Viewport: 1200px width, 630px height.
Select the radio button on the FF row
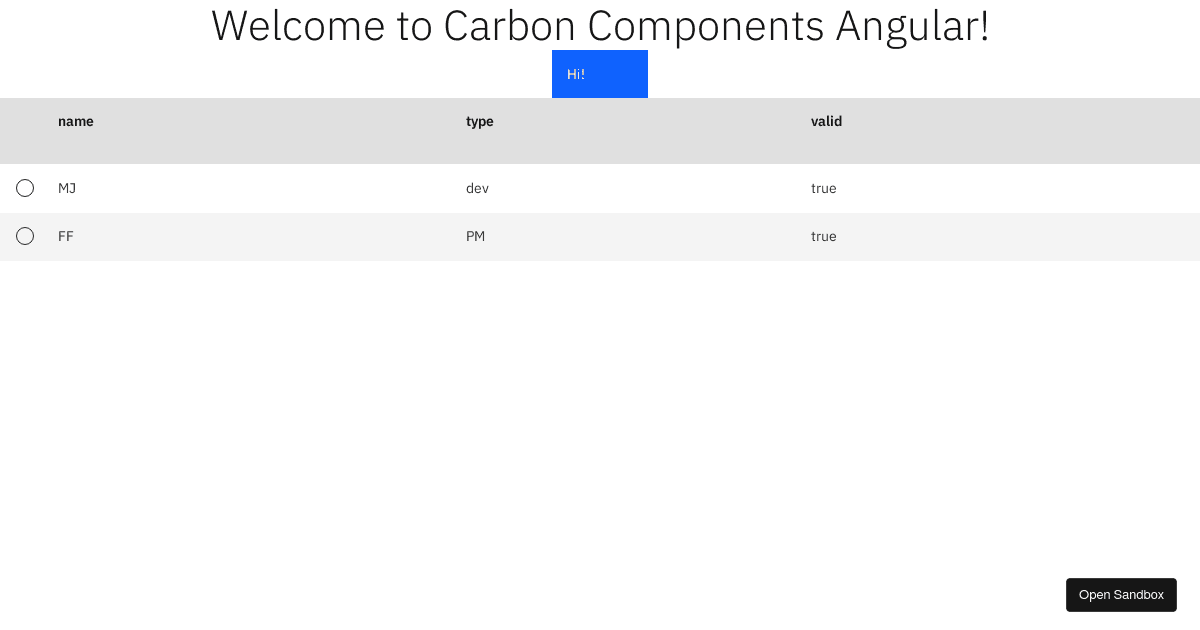tap(25, 236)
